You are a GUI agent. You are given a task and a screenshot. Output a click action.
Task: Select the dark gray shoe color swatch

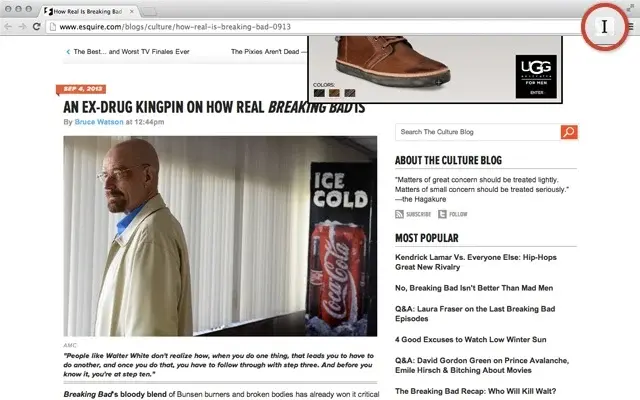pyautogui.click(x=350, y=93)
